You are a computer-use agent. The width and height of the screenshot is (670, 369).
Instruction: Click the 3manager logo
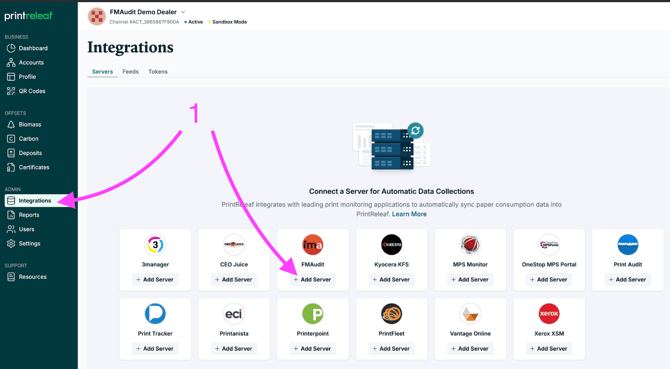[155, 245]
